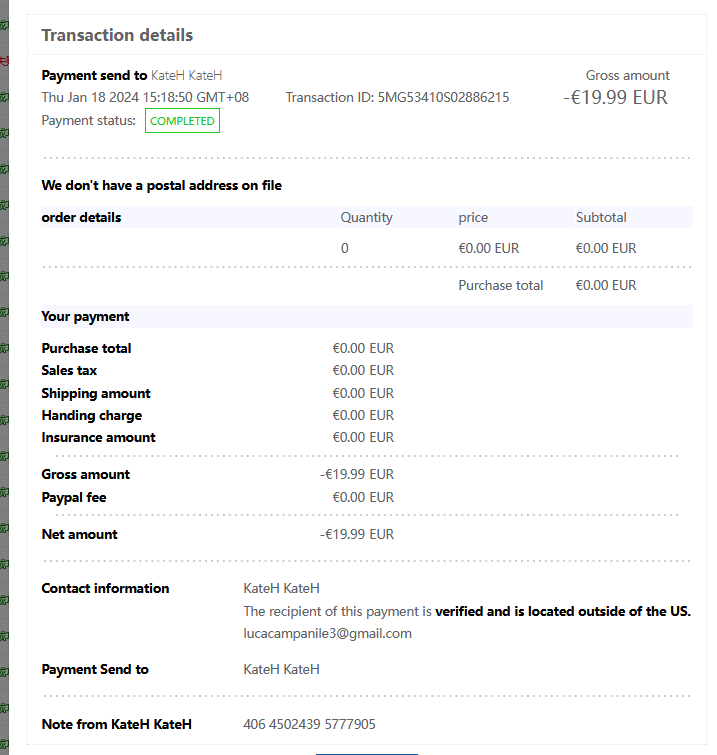Screen dimensions: 717x755
Task: Click the order details header label
Action: tap(81, 217)
